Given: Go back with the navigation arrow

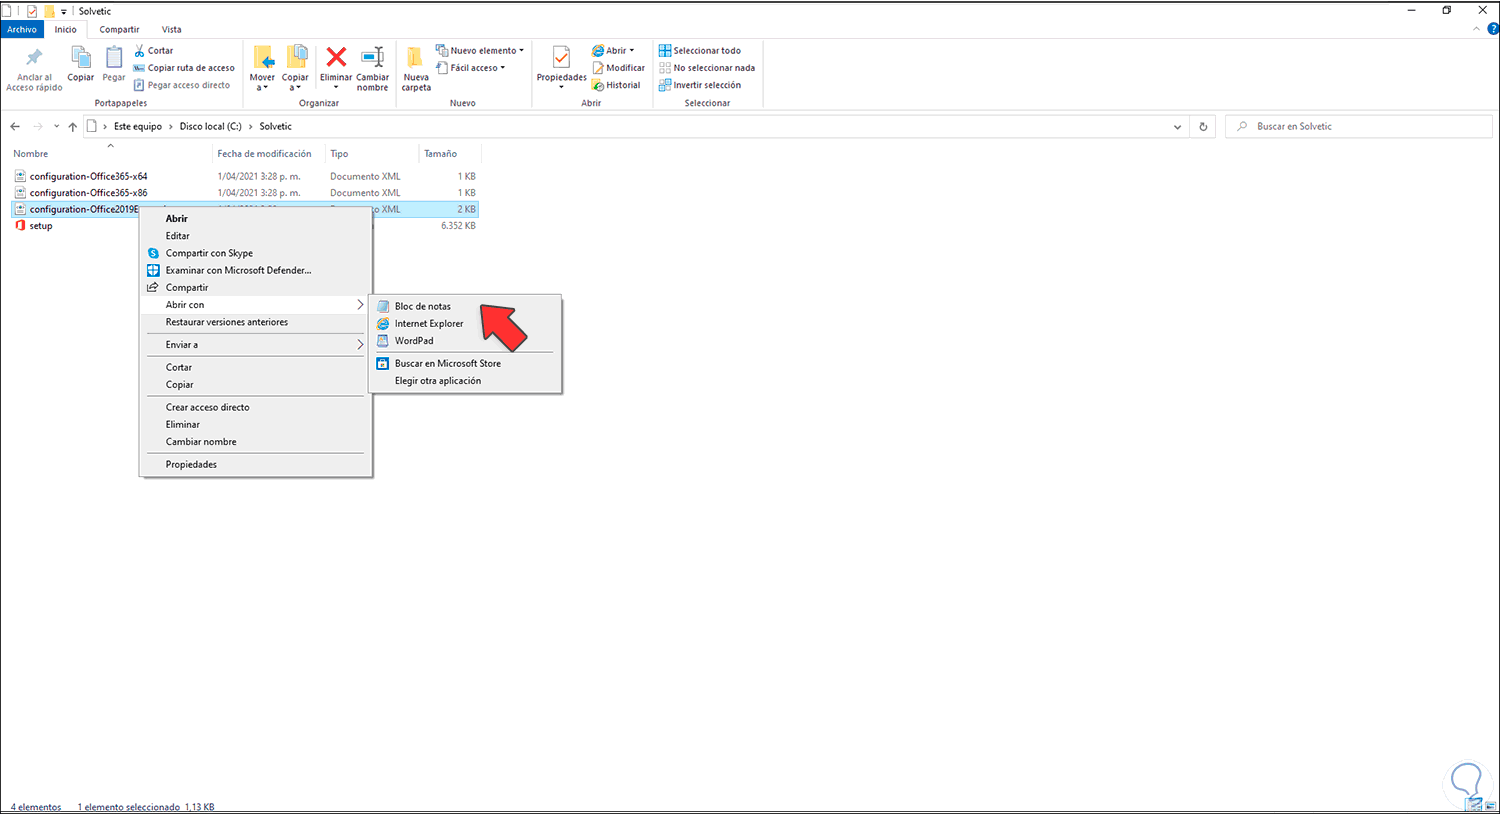Looking at the screenshot, I should click(15, 127).
